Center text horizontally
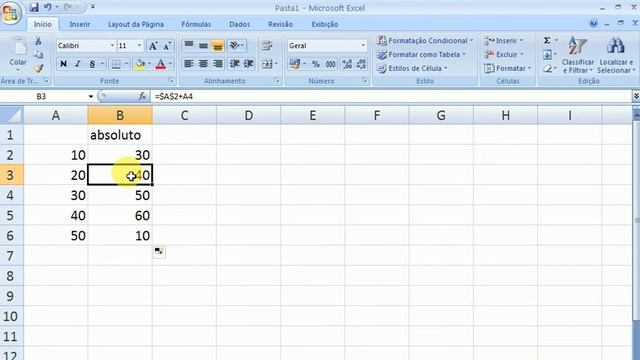 203,64
